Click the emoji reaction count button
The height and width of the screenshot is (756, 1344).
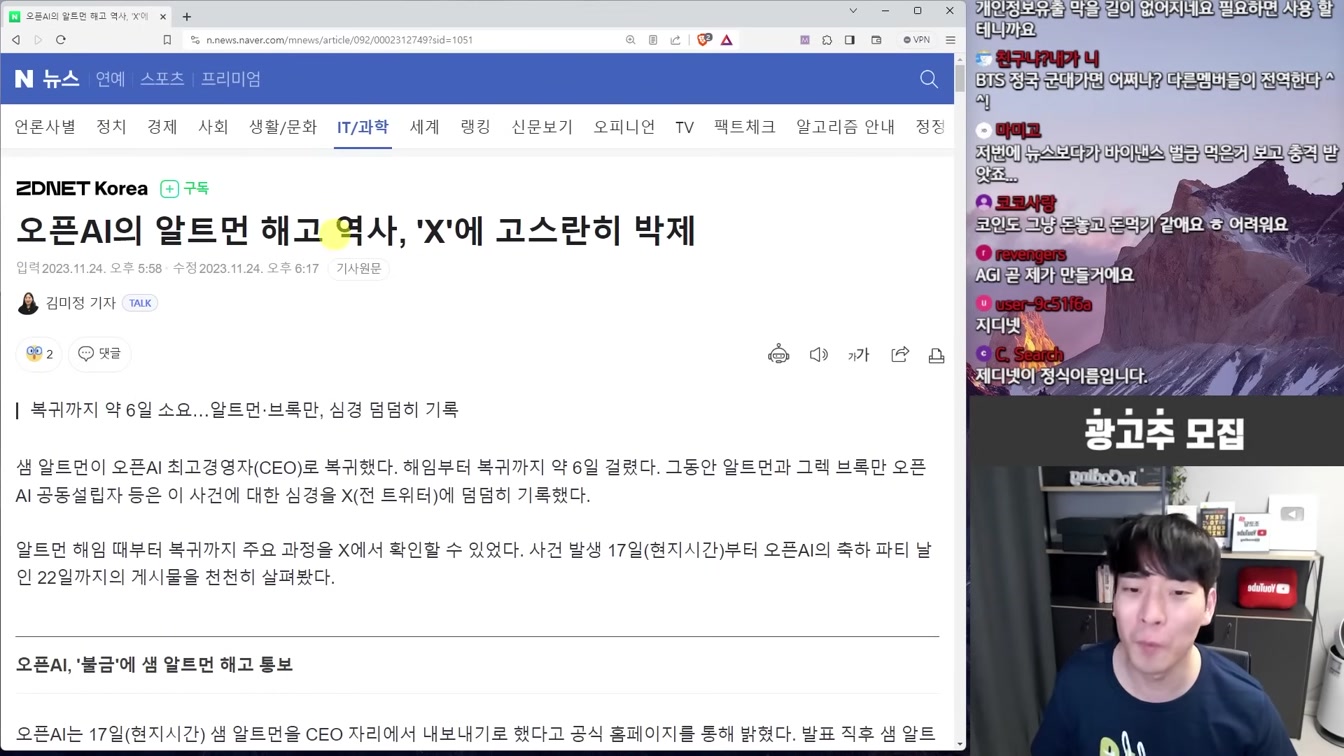(39, 354)
